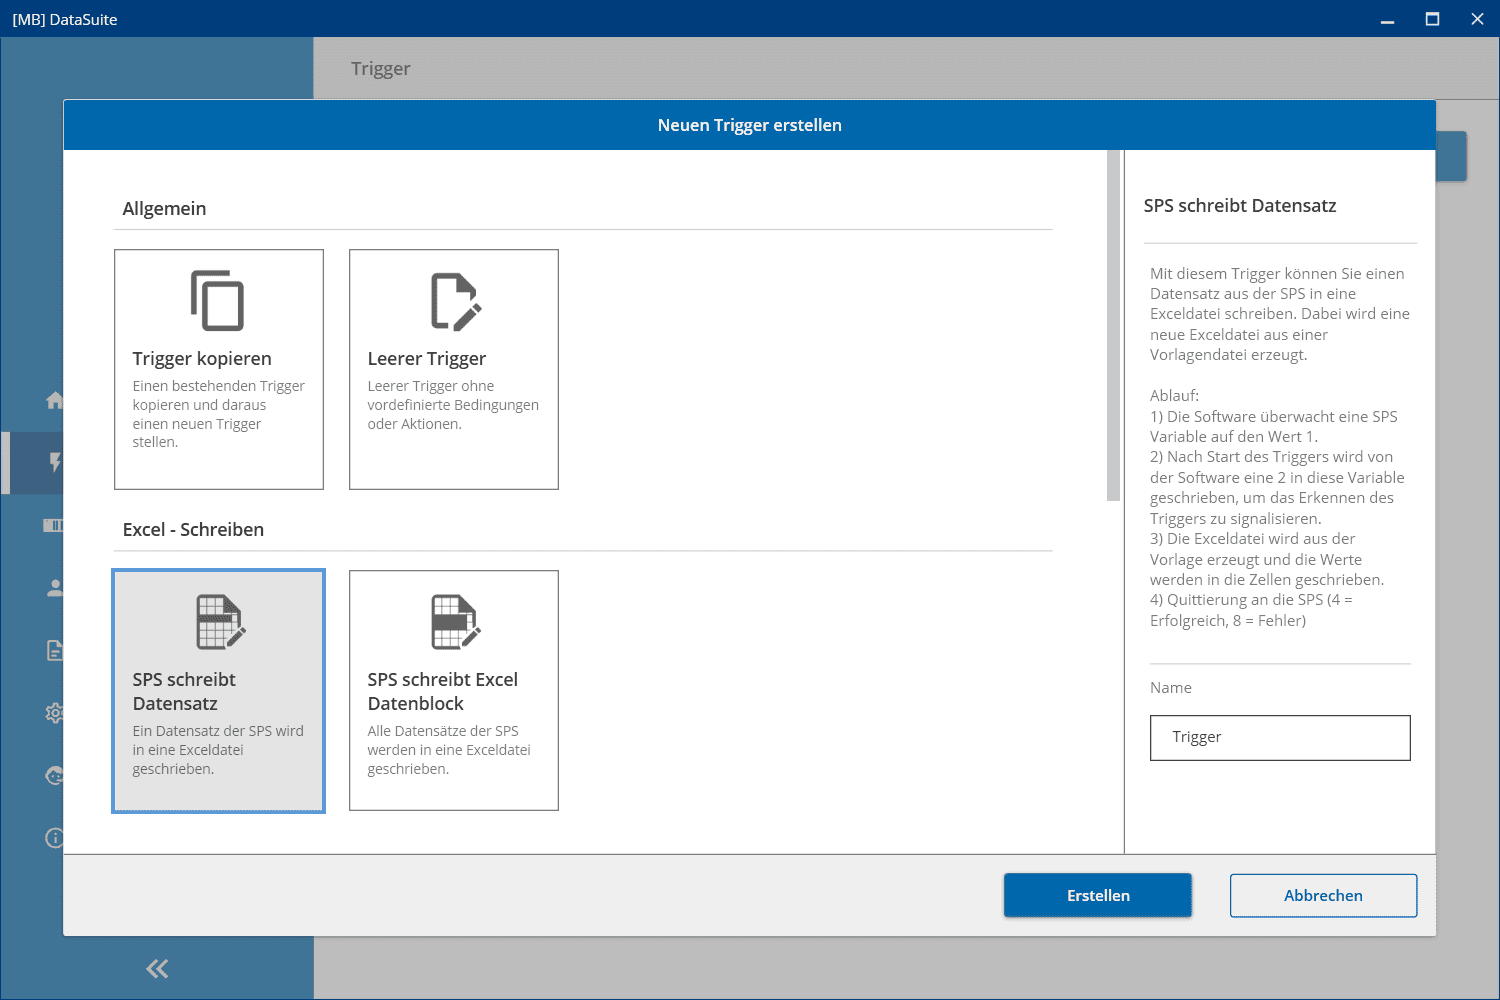Open the settings gear in the sidebar

pyautogui.click(x=55, y=713)
